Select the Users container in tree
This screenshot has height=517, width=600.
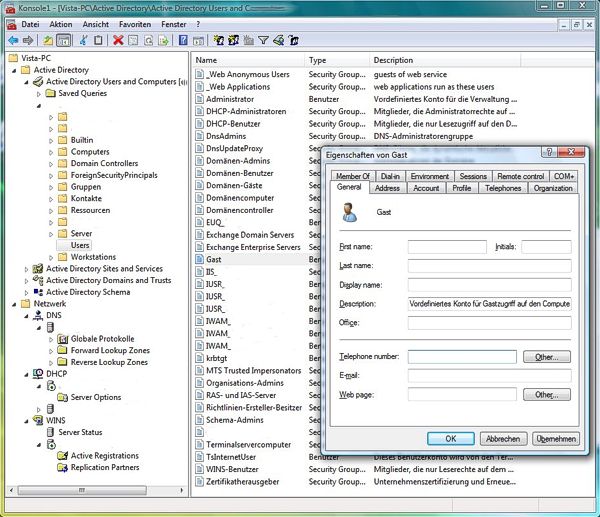tap(80, 245)
